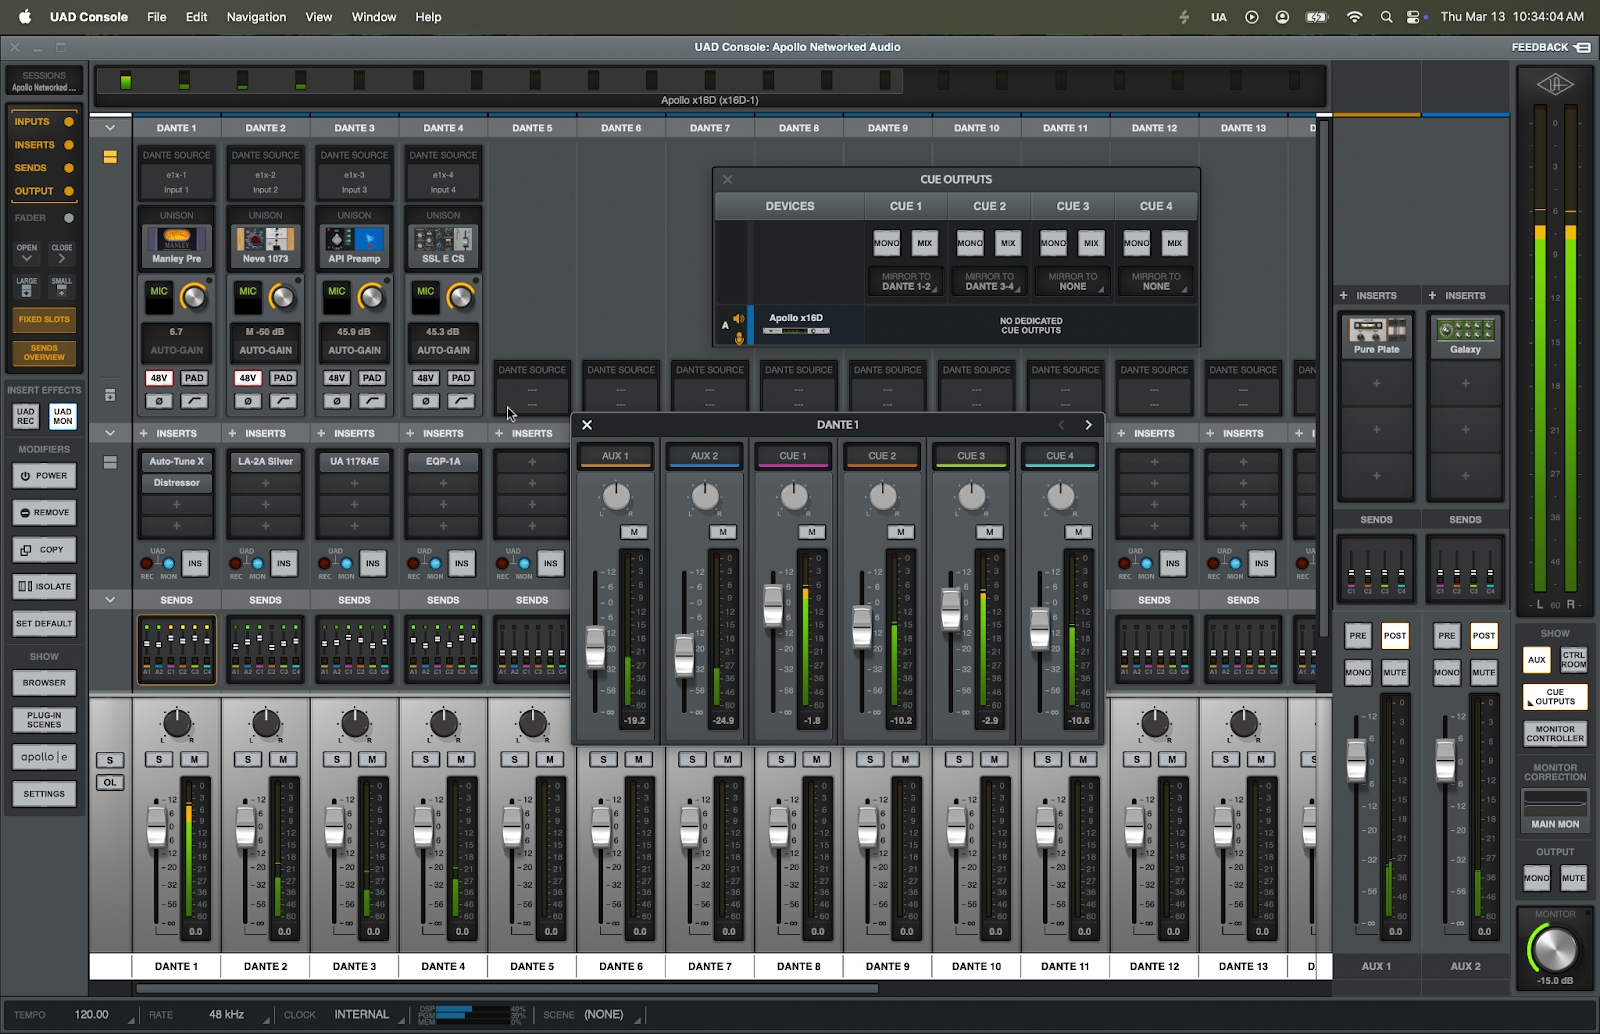Open the Window menu
The image size is (1600, 1034).
(x=374, y=17)
